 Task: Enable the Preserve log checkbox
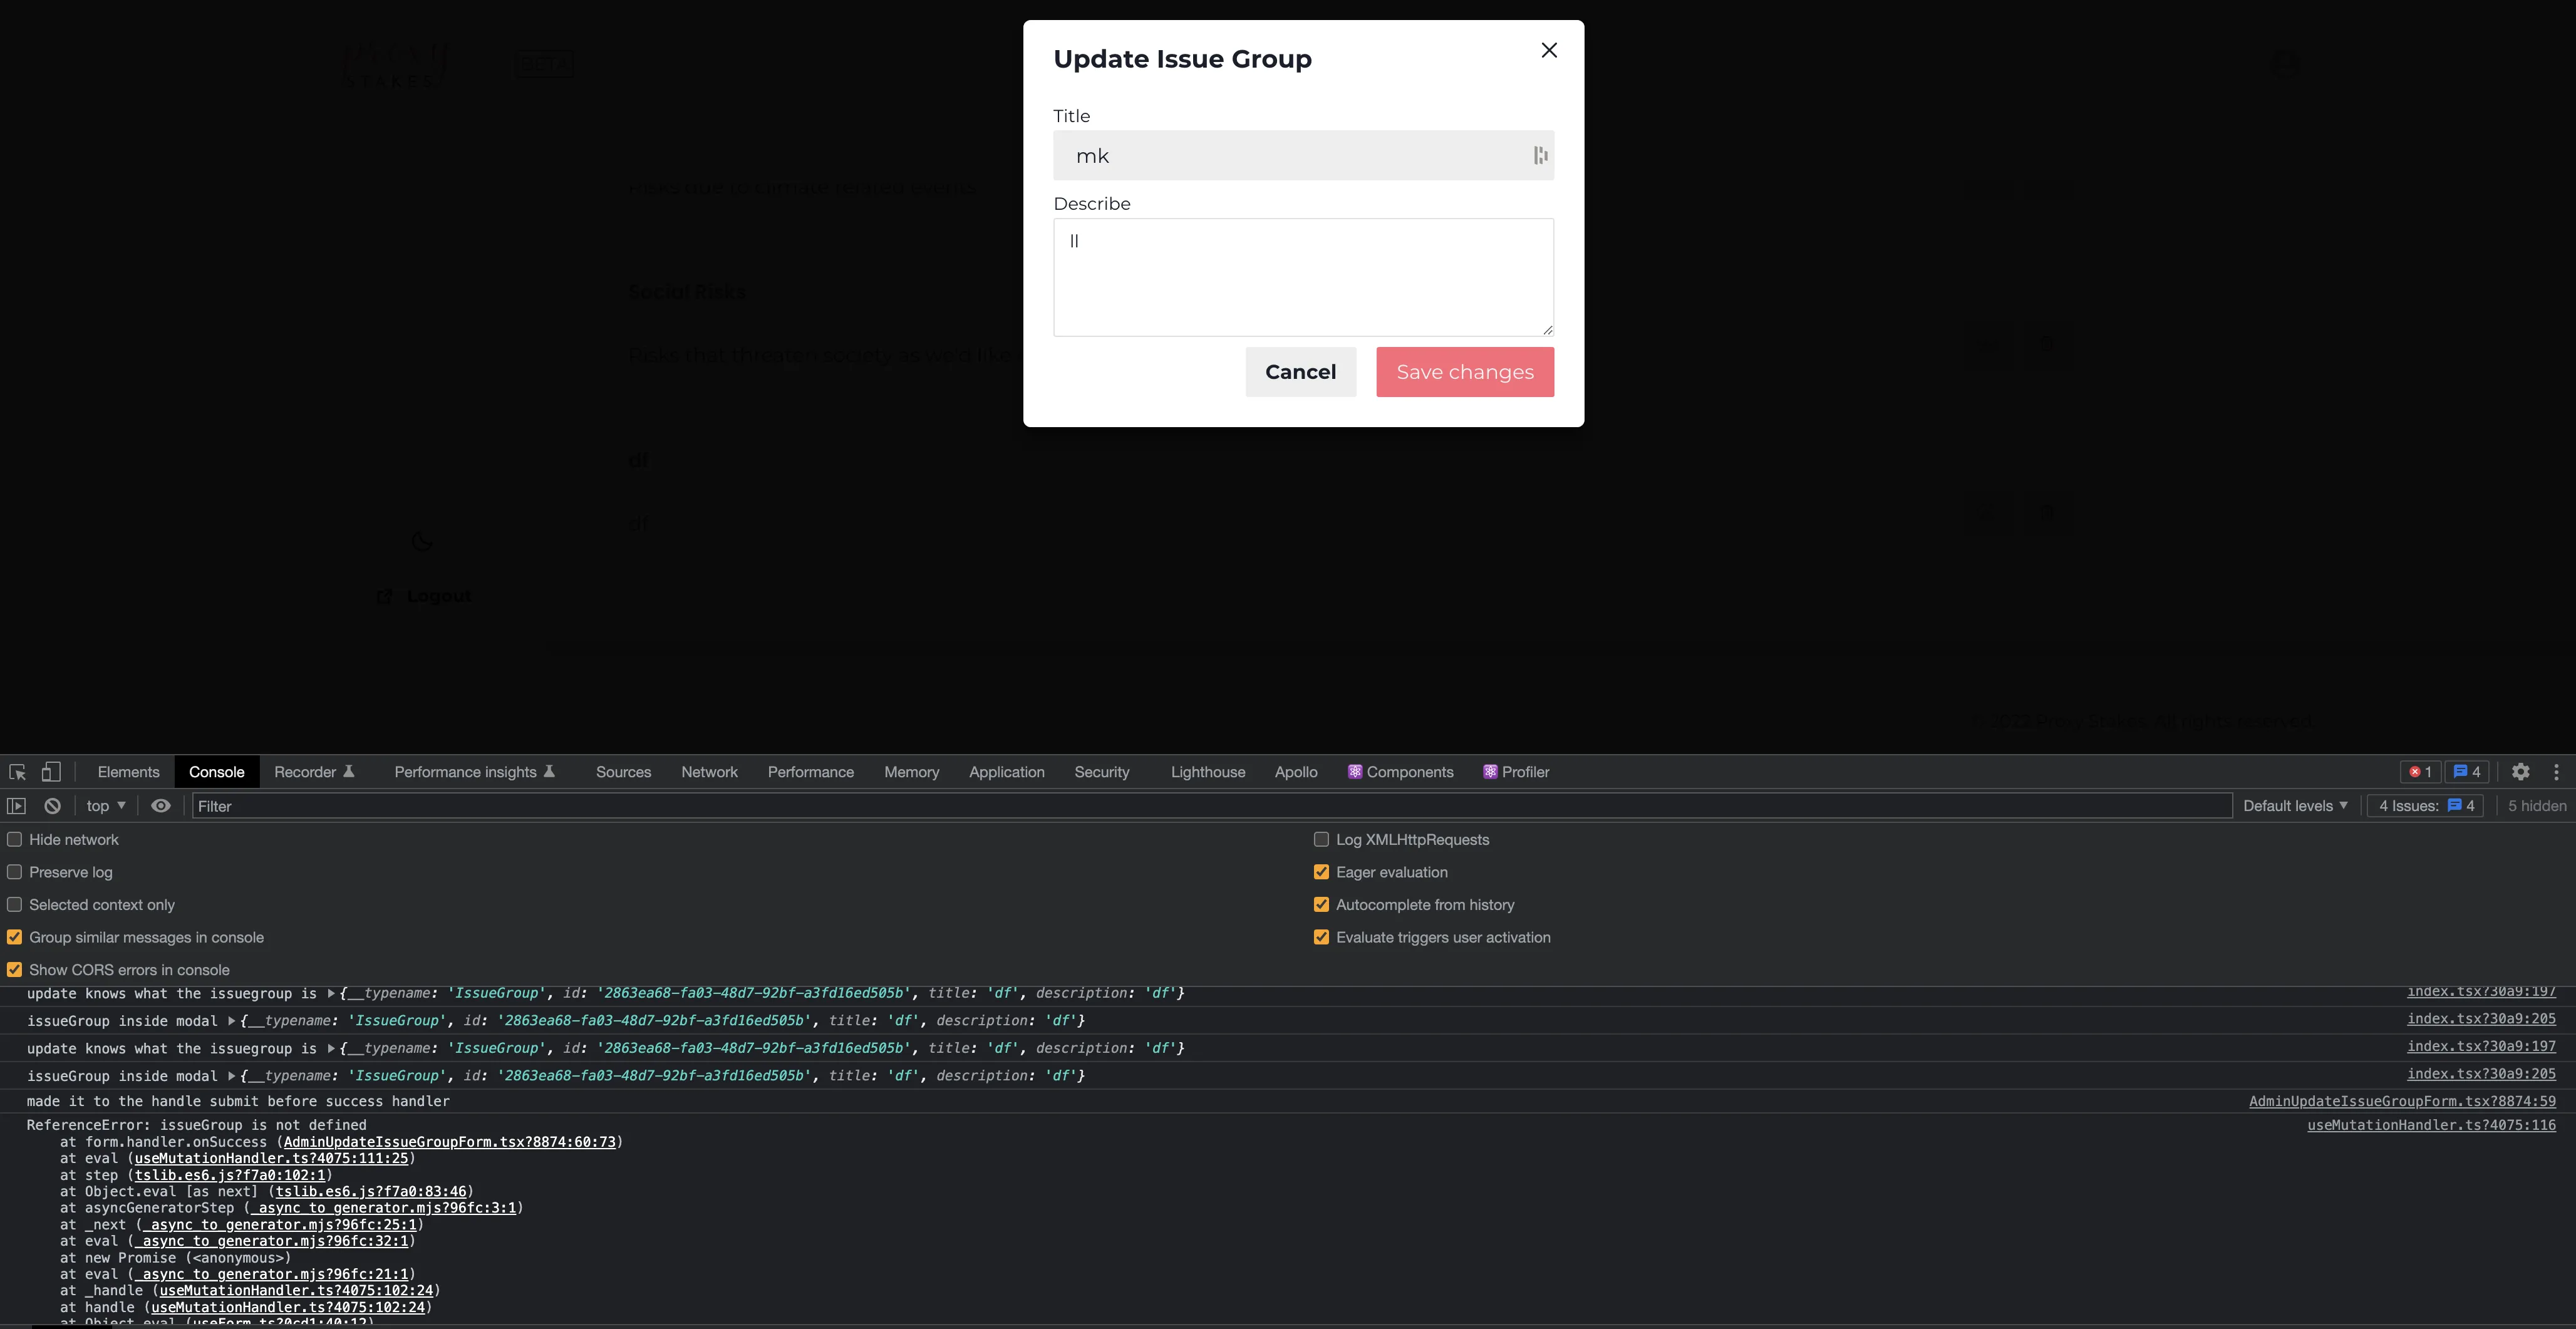coord(15,872)
